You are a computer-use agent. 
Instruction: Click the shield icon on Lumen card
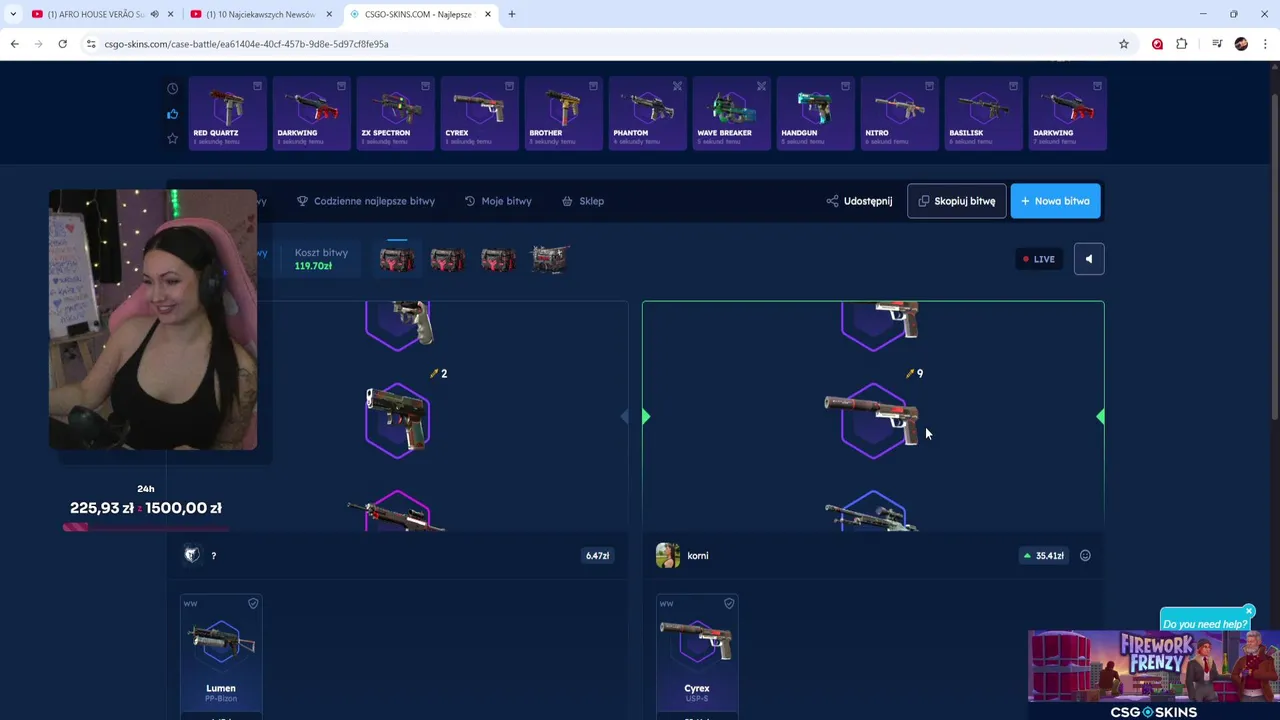tap(253, 603)
